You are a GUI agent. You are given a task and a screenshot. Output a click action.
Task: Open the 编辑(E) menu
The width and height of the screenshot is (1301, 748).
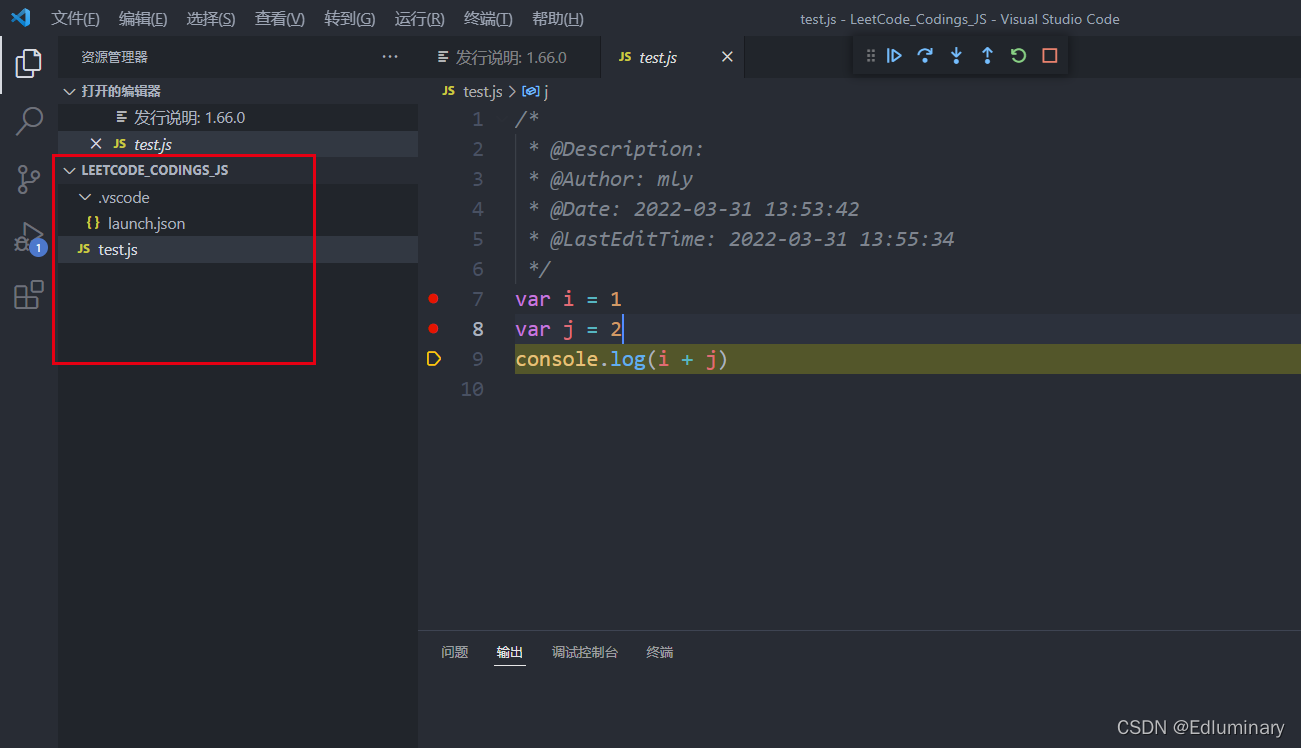[143, 19]
